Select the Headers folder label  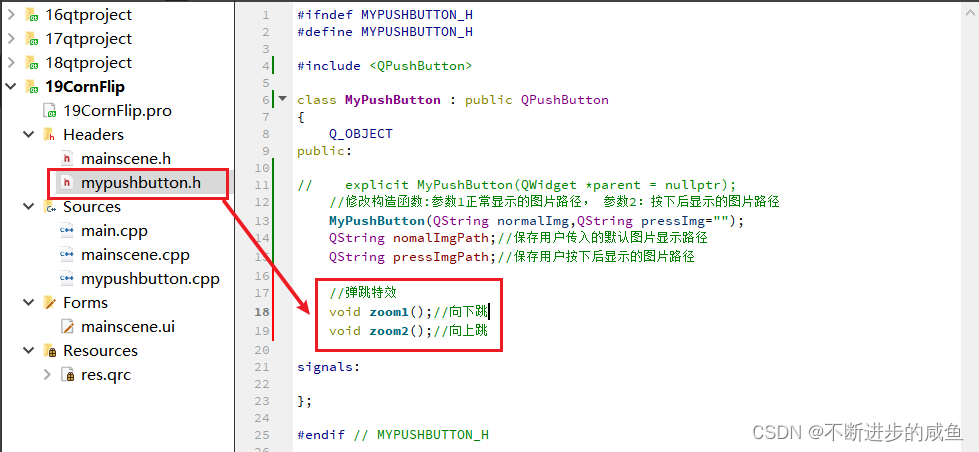tap(94, 134)
